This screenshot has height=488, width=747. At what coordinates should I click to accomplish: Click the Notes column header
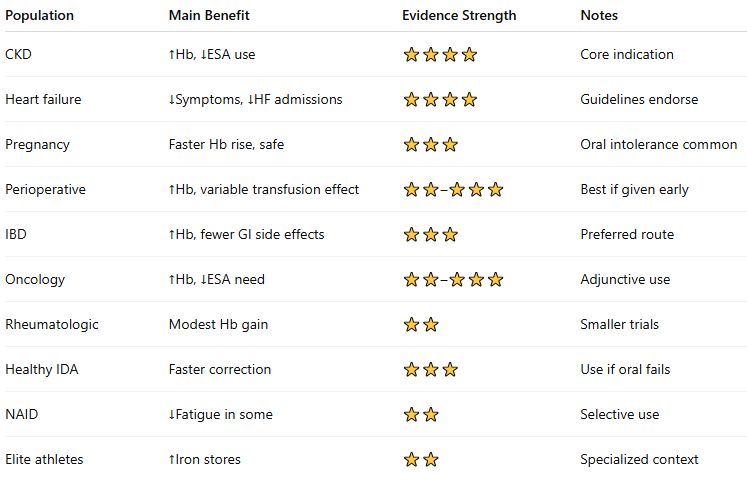point(599,16)
